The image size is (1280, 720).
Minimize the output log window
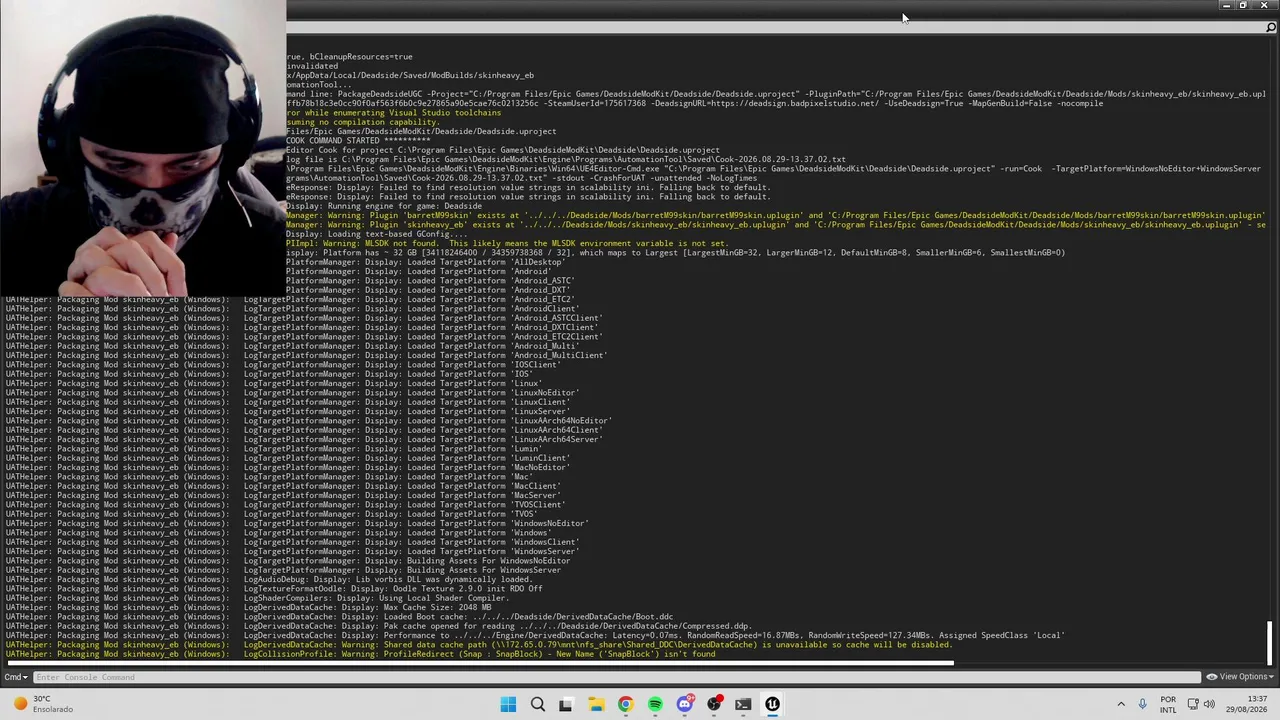click(x=1226, y=6)
